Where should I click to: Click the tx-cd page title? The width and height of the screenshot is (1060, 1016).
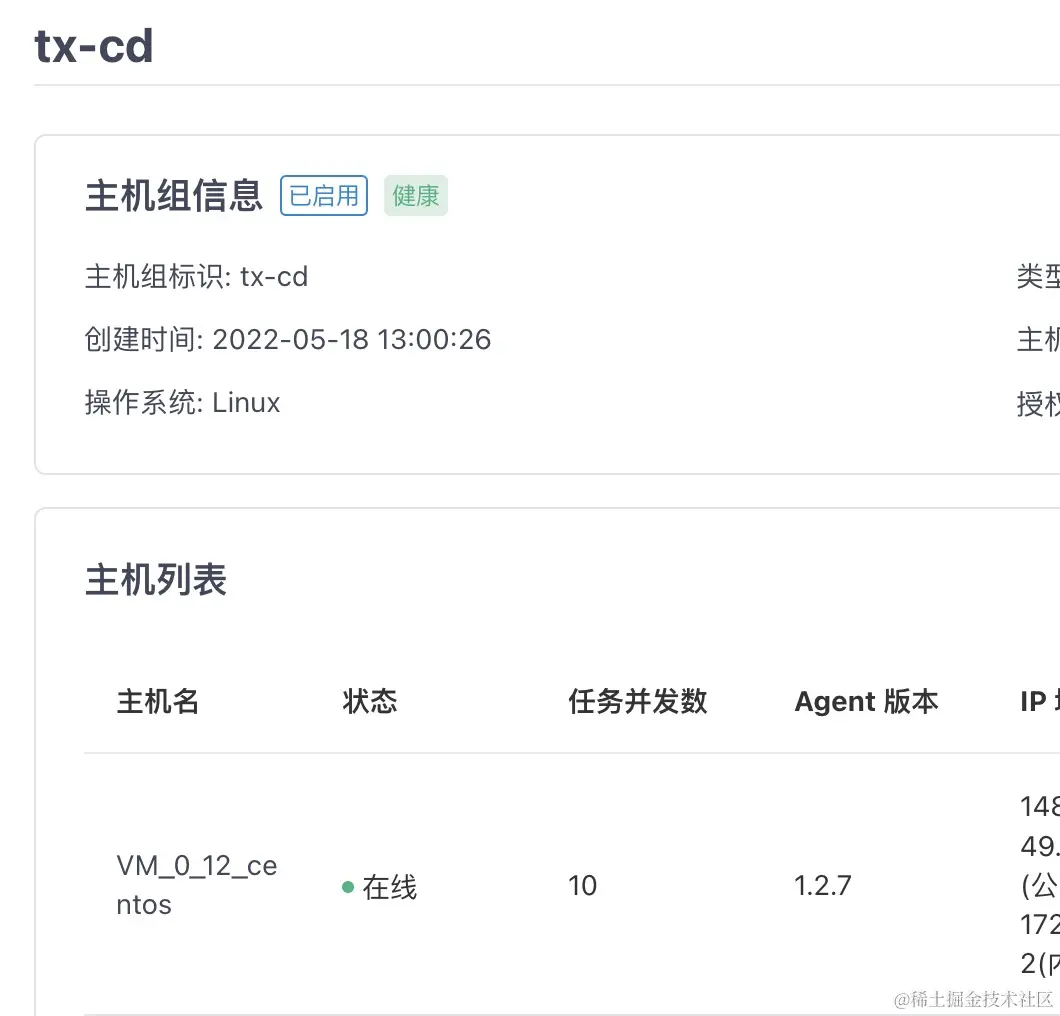(94, 46)
